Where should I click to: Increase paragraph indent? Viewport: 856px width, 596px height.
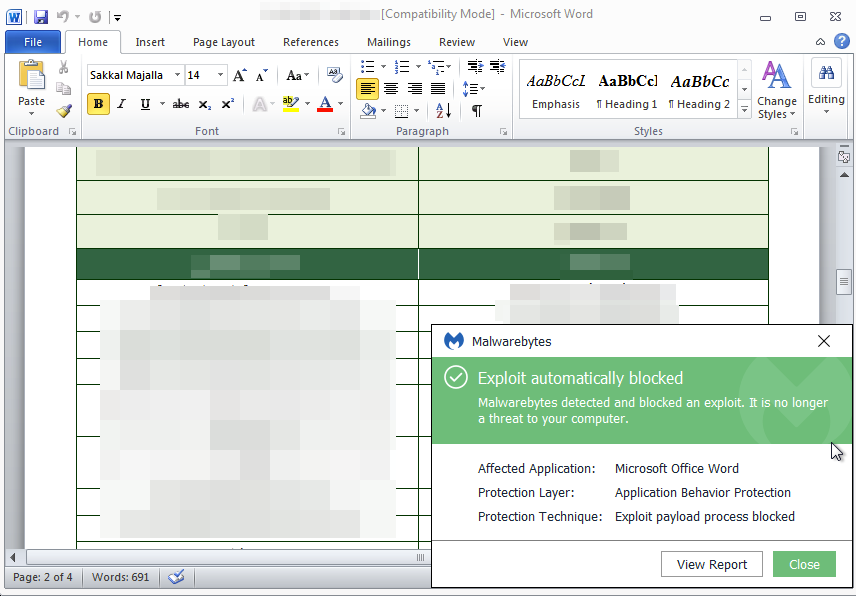497,67
